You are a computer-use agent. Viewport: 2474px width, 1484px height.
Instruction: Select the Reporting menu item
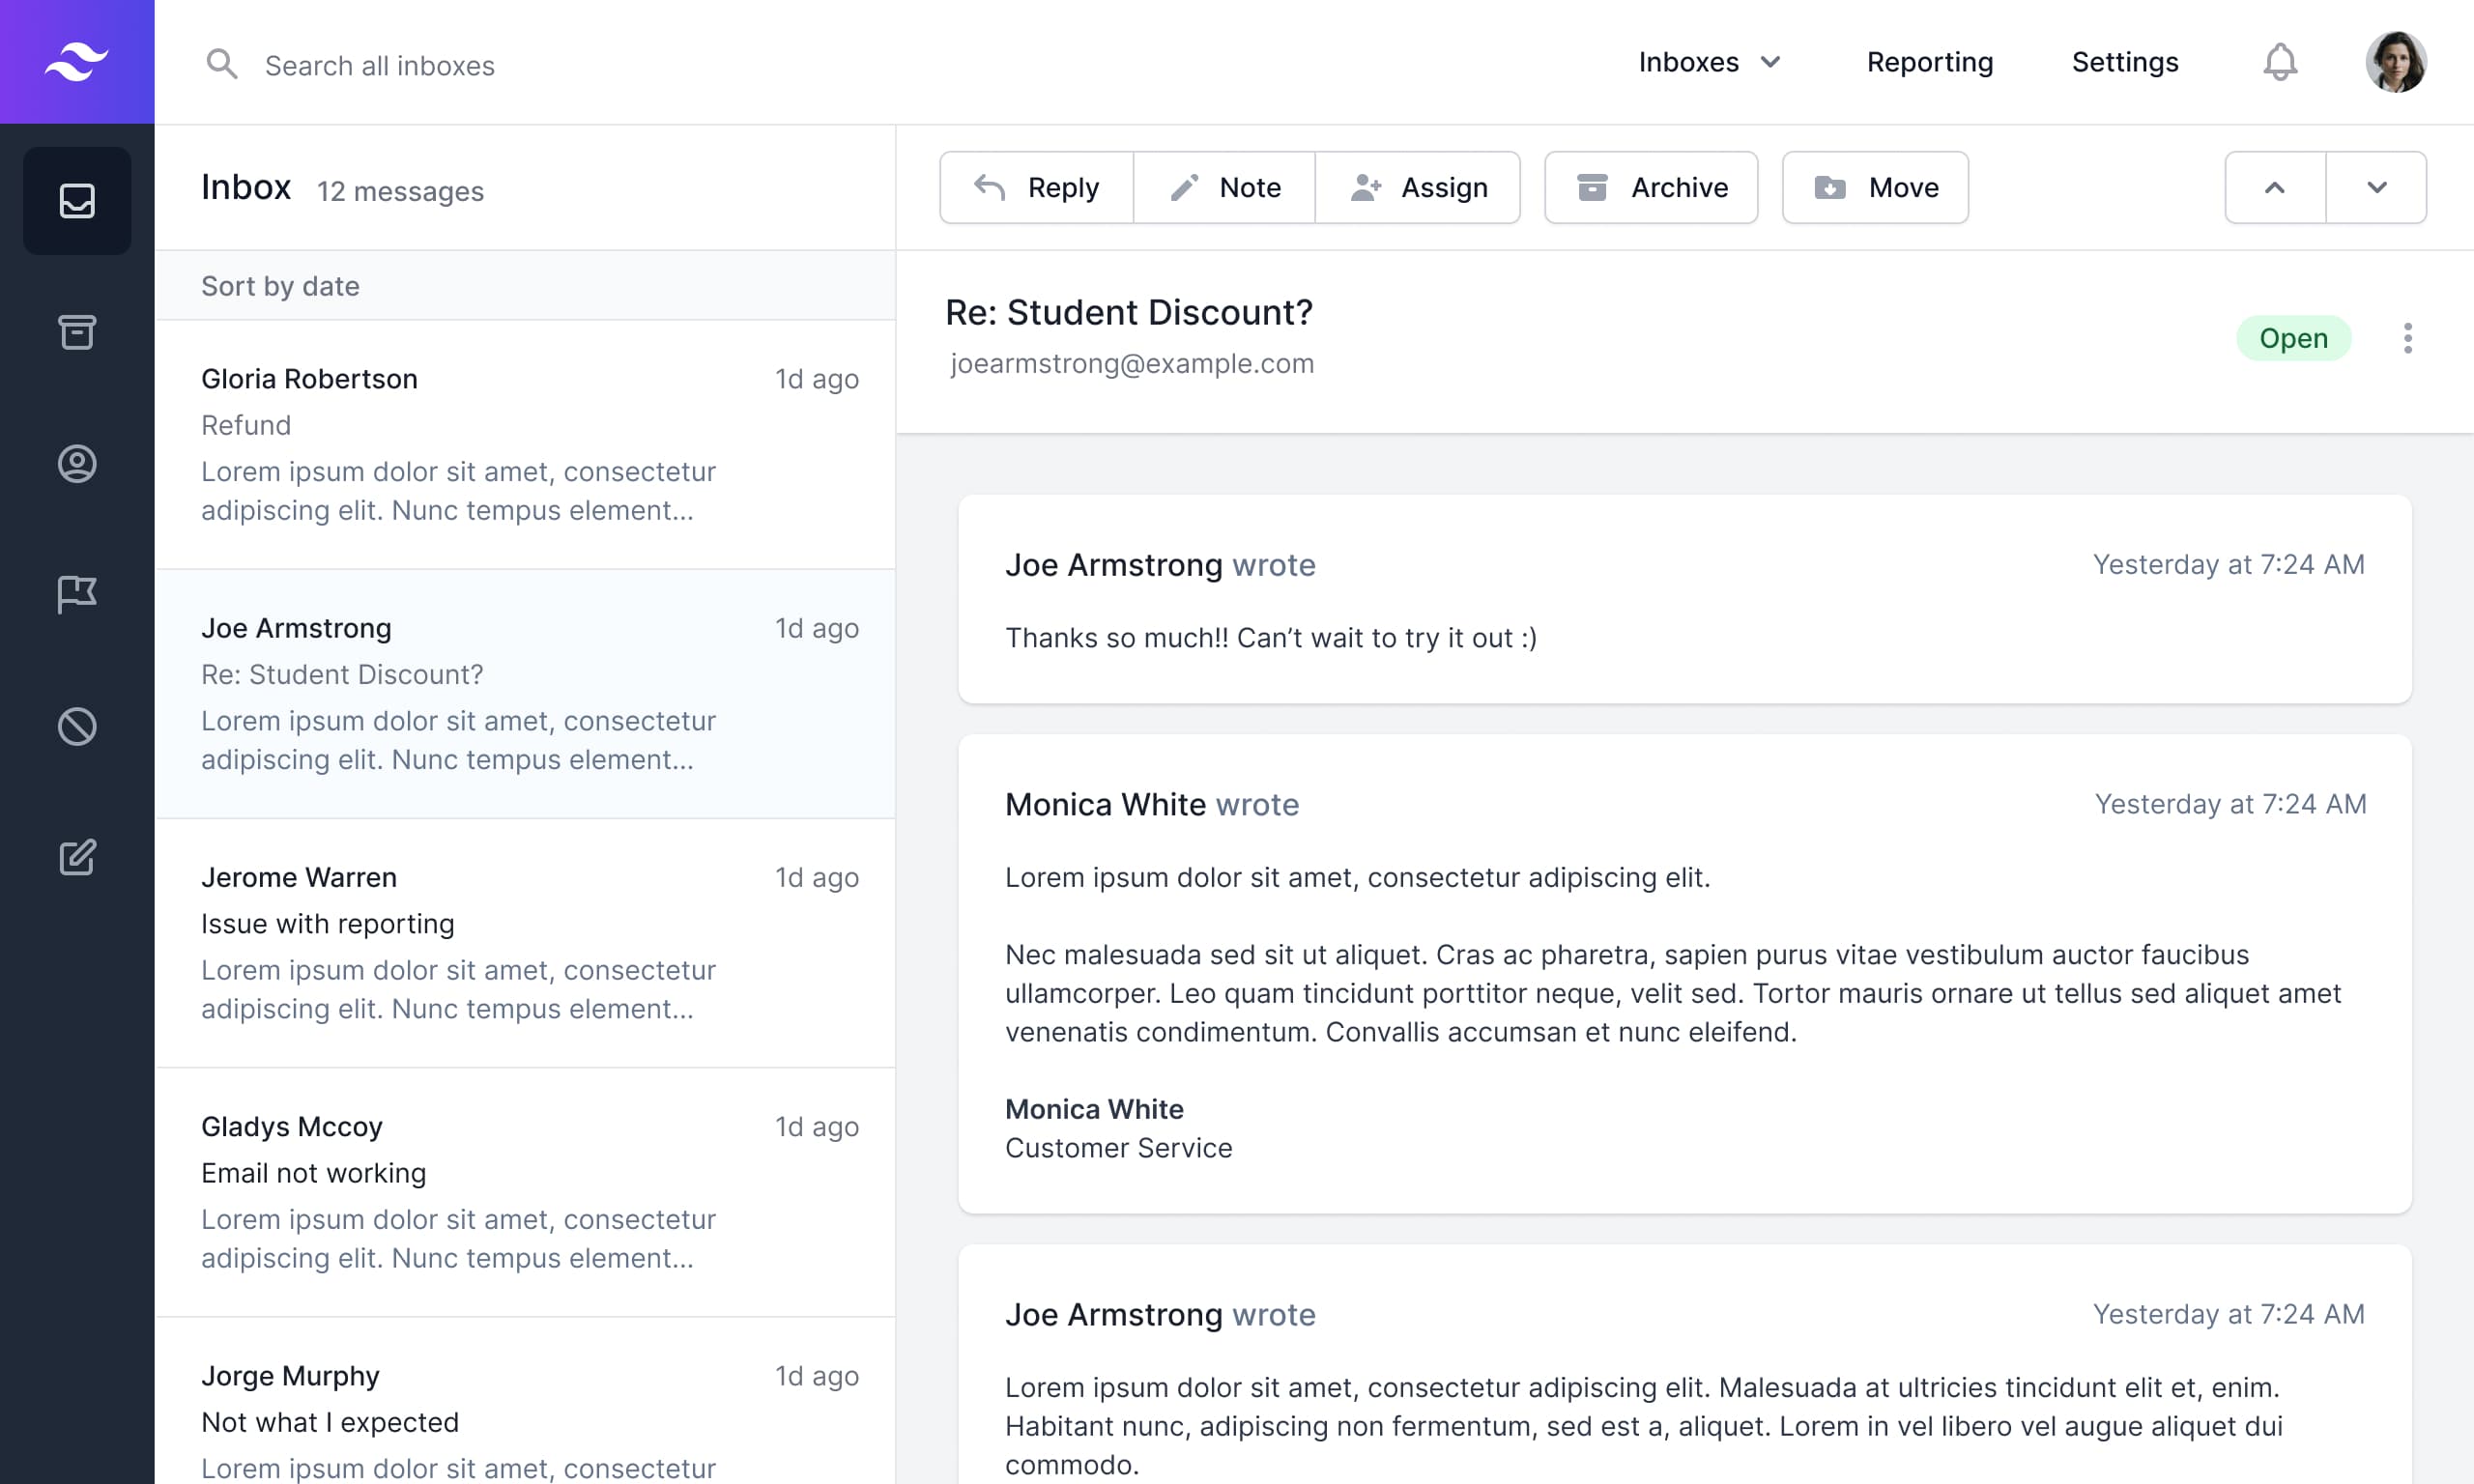1930,60
